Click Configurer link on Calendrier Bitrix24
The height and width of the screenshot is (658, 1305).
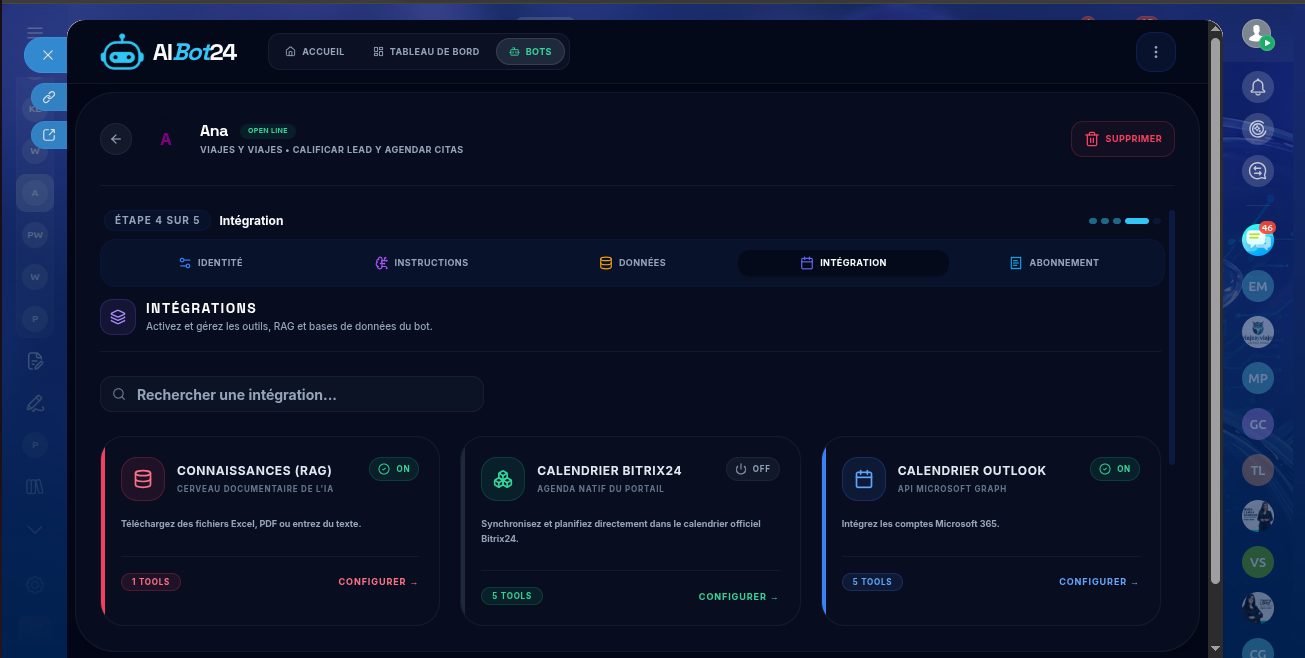pyautogui.click(x=738, y=597)
